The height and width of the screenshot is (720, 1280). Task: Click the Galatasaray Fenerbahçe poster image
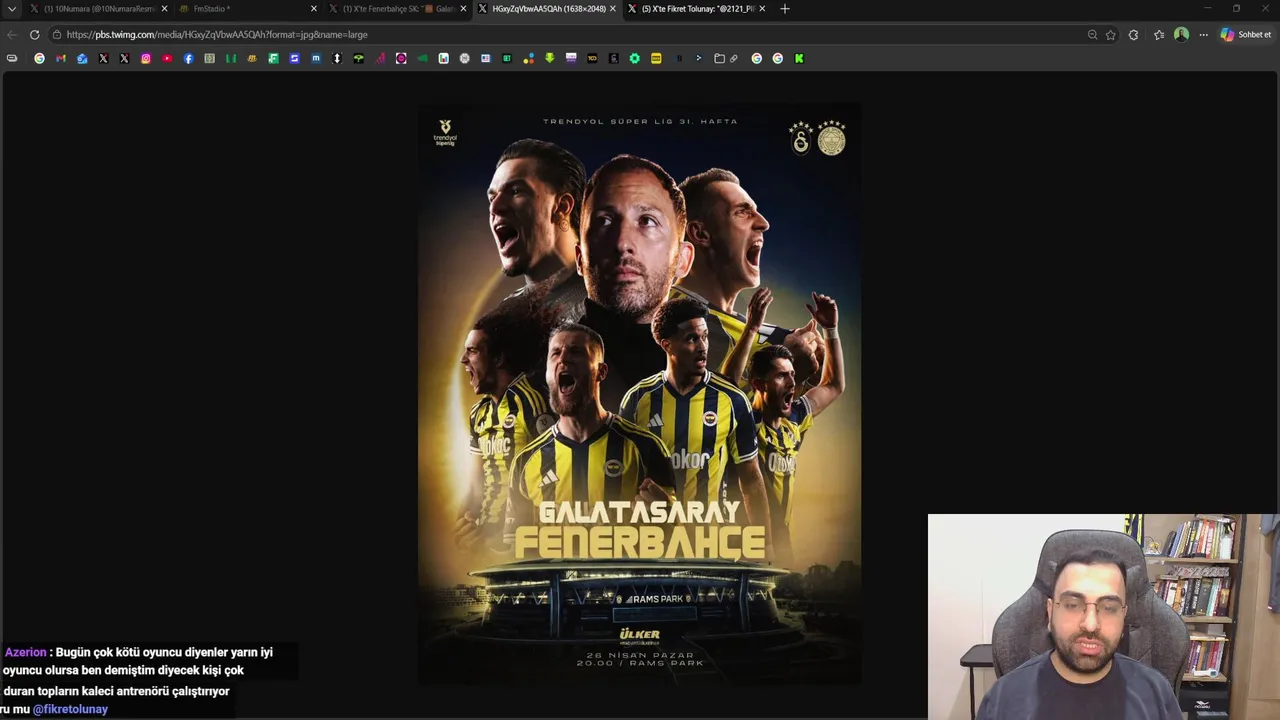tap(639, 394)
